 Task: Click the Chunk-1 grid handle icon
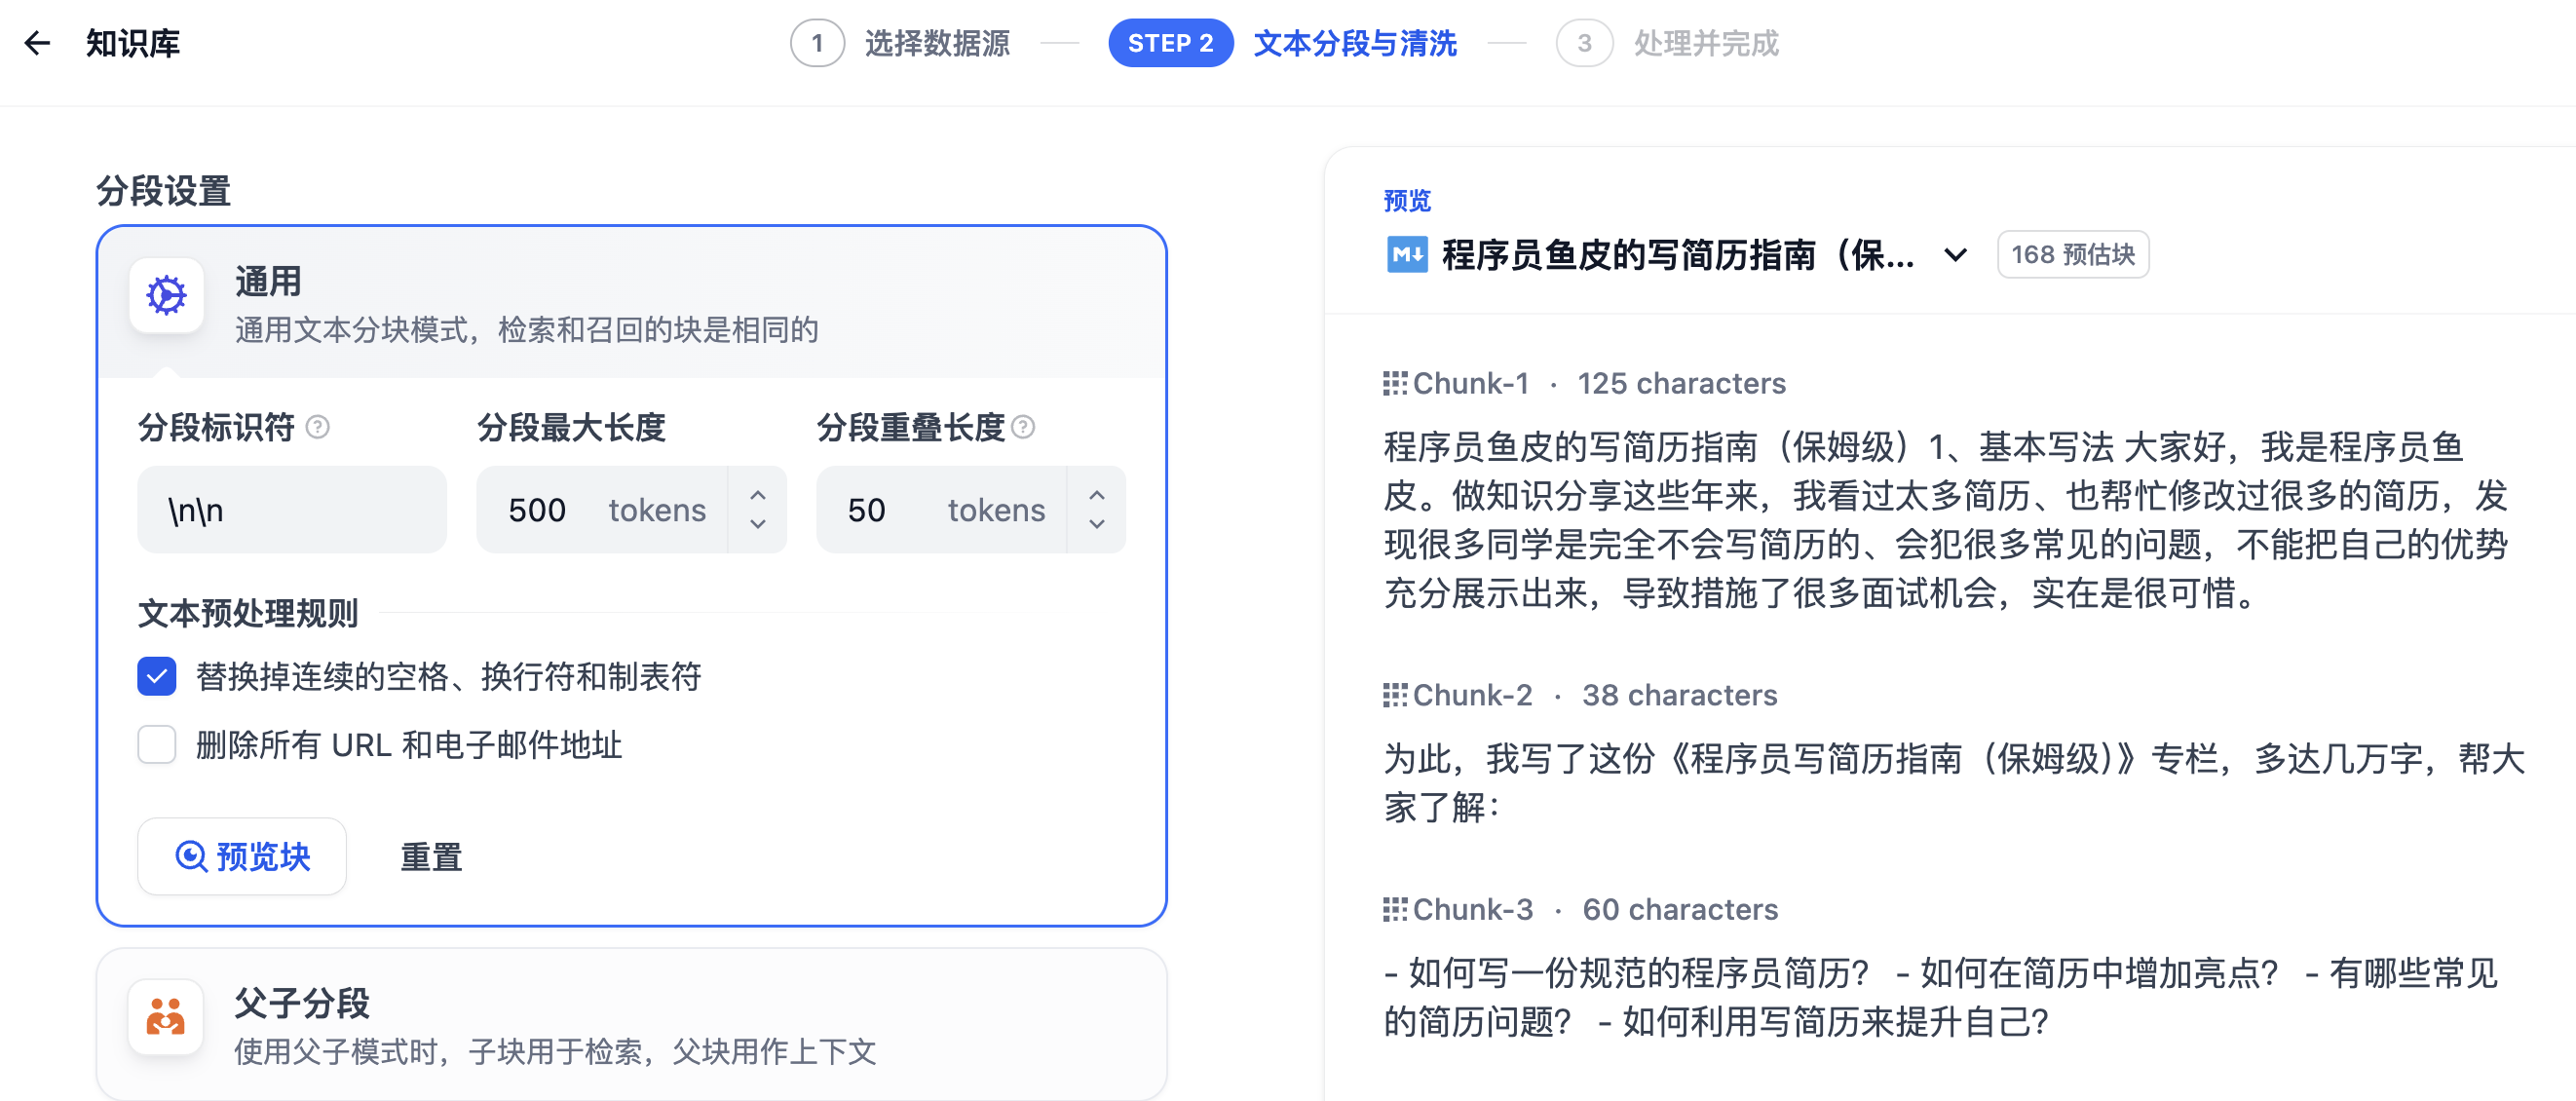click(x=1394, y=383)
